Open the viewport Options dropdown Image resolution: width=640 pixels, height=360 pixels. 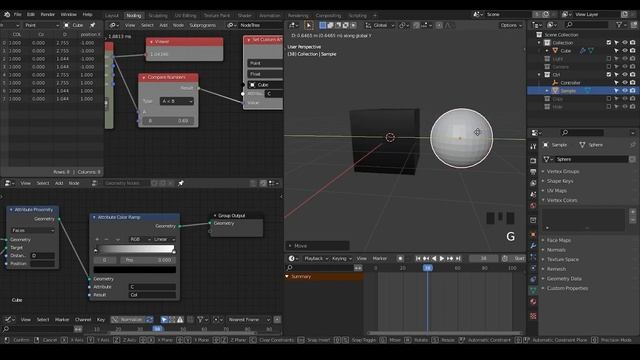pos(511,25)
